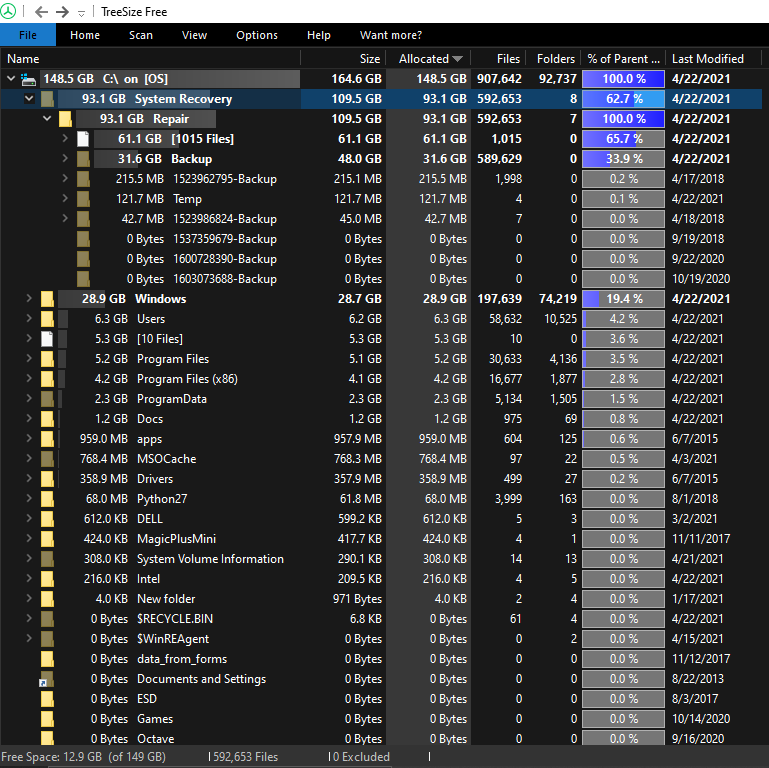Viewport: 769px width, 768px height.
Task: Click the Users folder icon
Action: click(x=48, y=319)
